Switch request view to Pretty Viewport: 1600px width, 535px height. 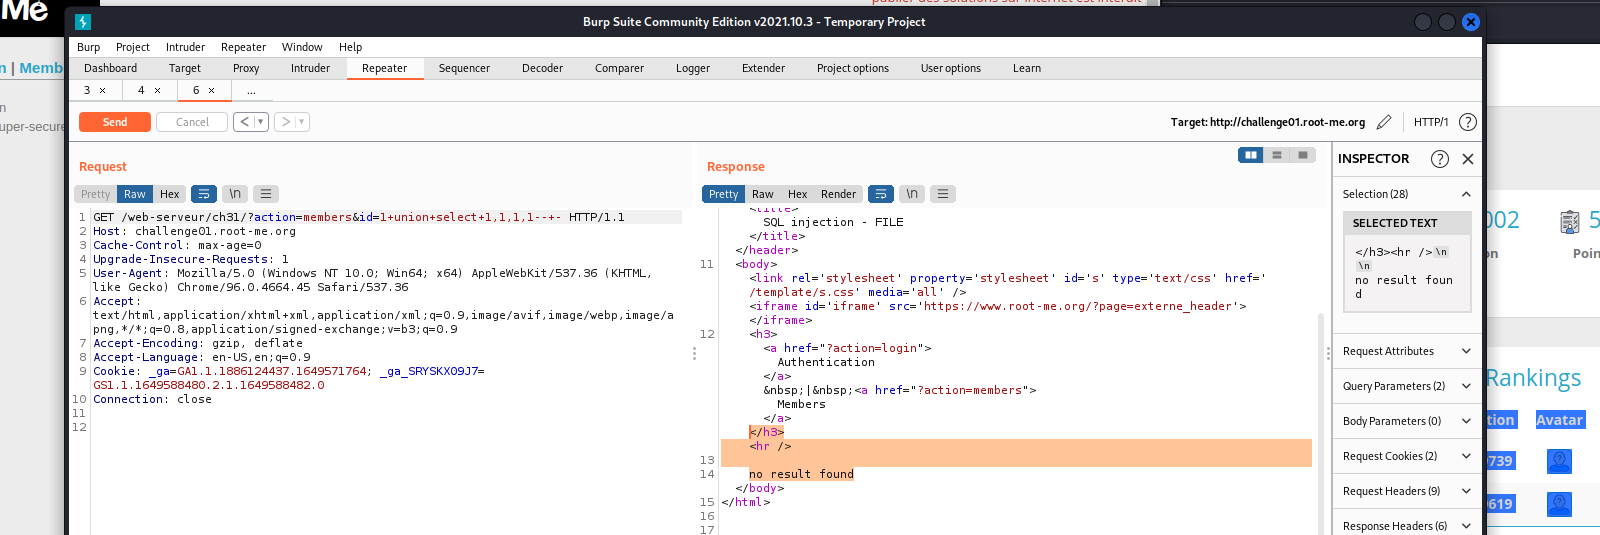[95, 194]
